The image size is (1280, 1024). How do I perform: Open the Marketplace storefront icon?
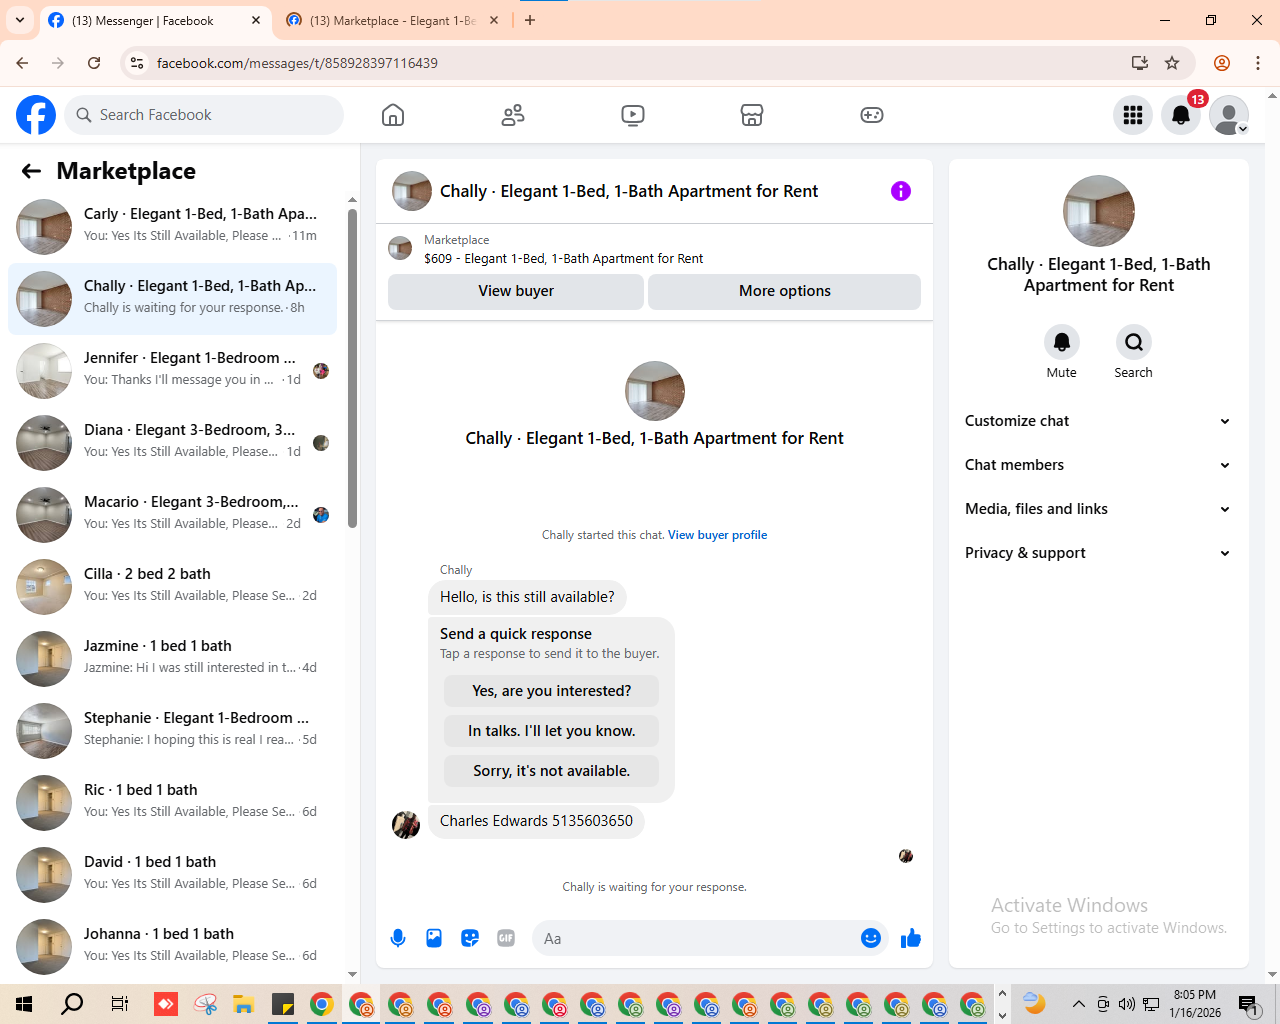[x=752, y=115]
